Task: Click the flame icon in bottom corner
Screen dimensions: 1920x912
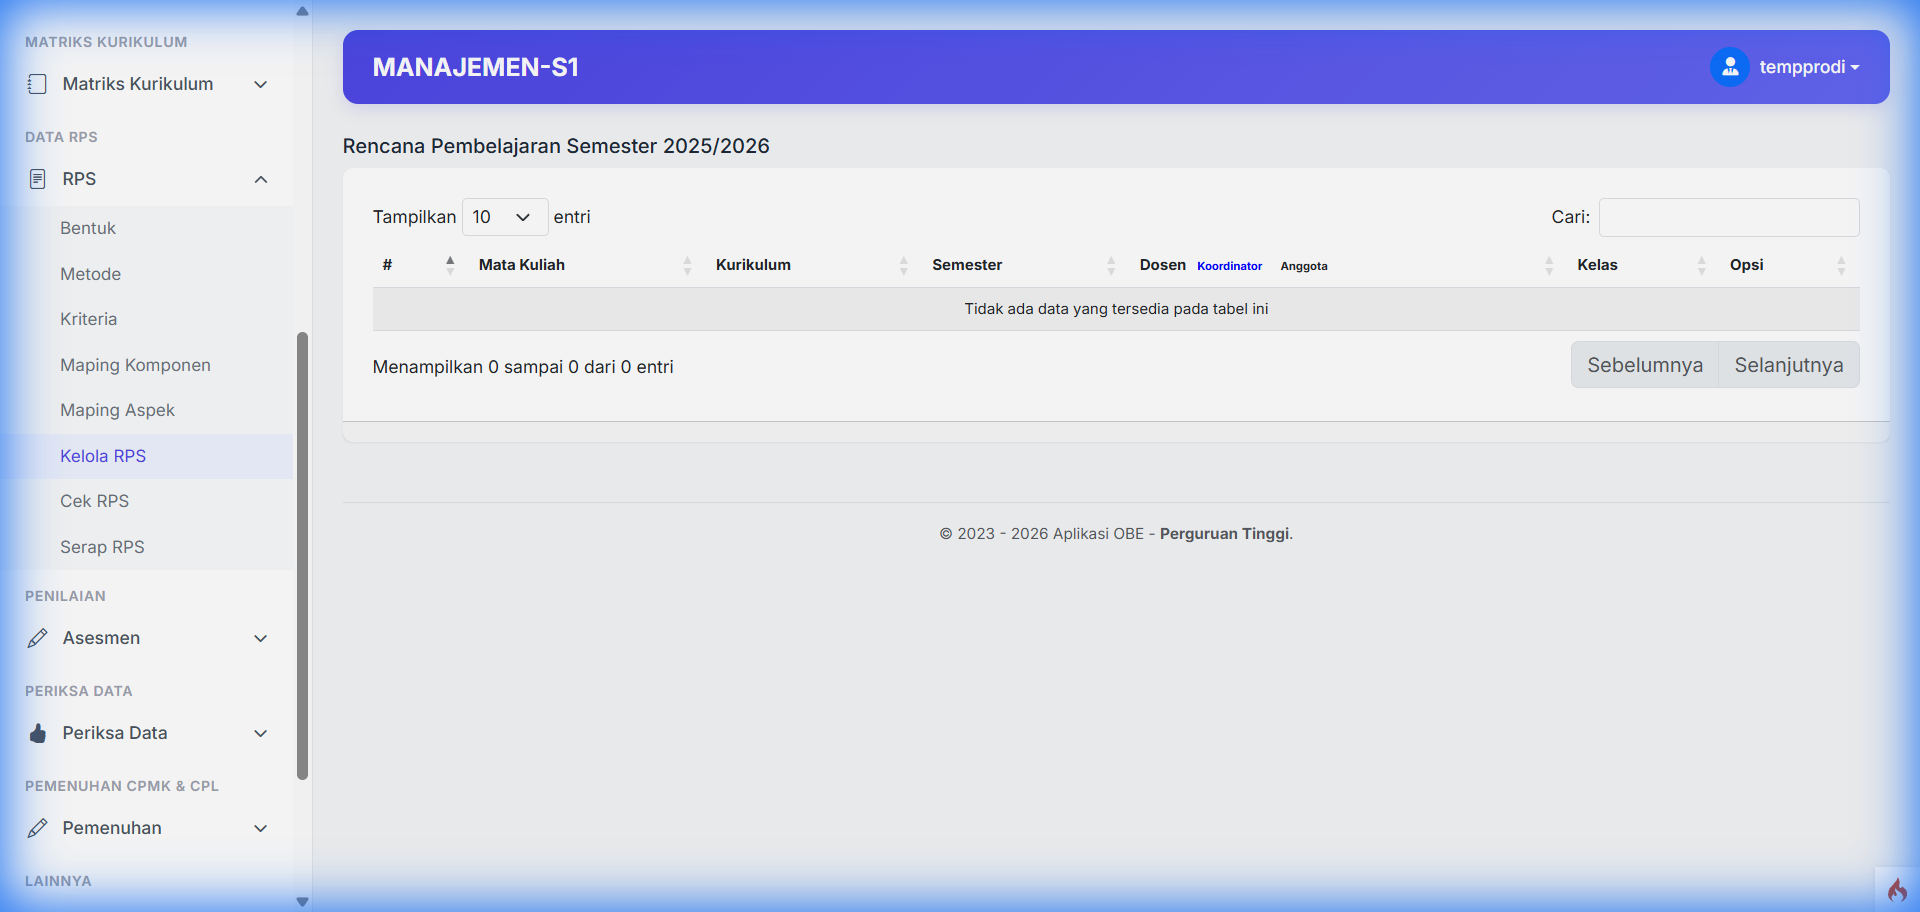Action: (x=1896, y=889)
